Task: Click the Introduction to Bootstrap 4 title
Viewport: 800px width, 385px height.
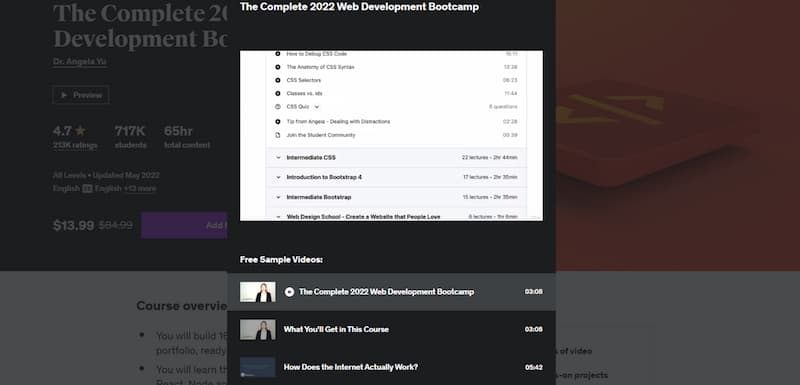Action: 324,177
